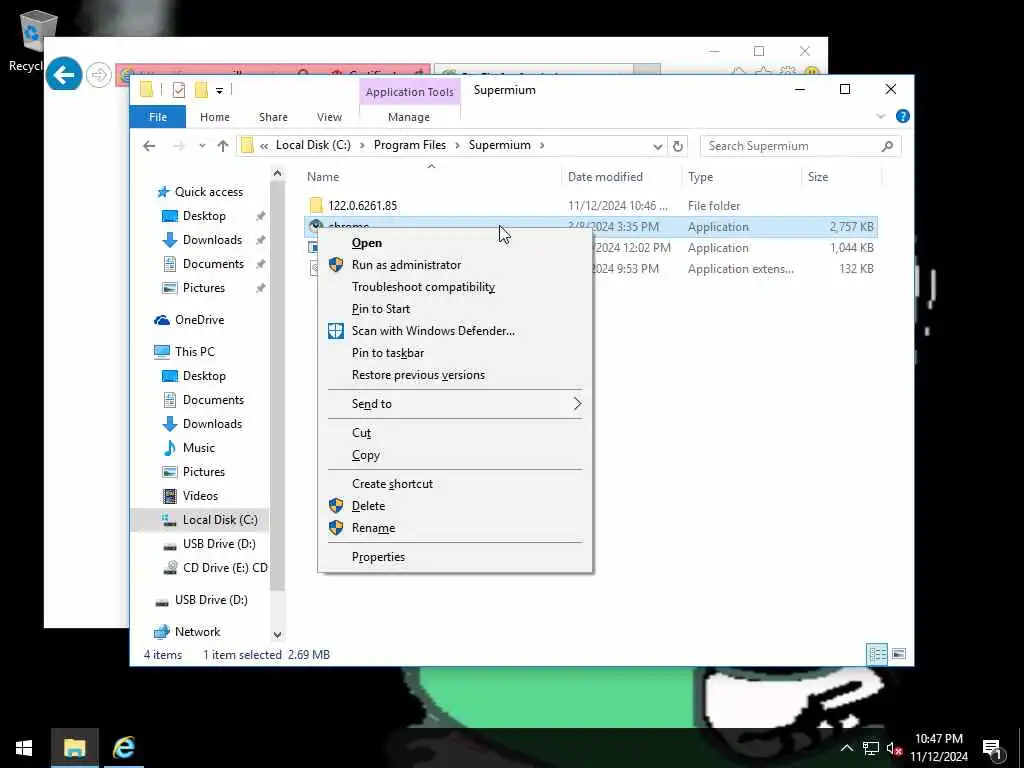The height and width of the screenshot is (768, 1024).
Task: Open the 122.0.6261.85 folder row
Action: click(x=591, y=206)
